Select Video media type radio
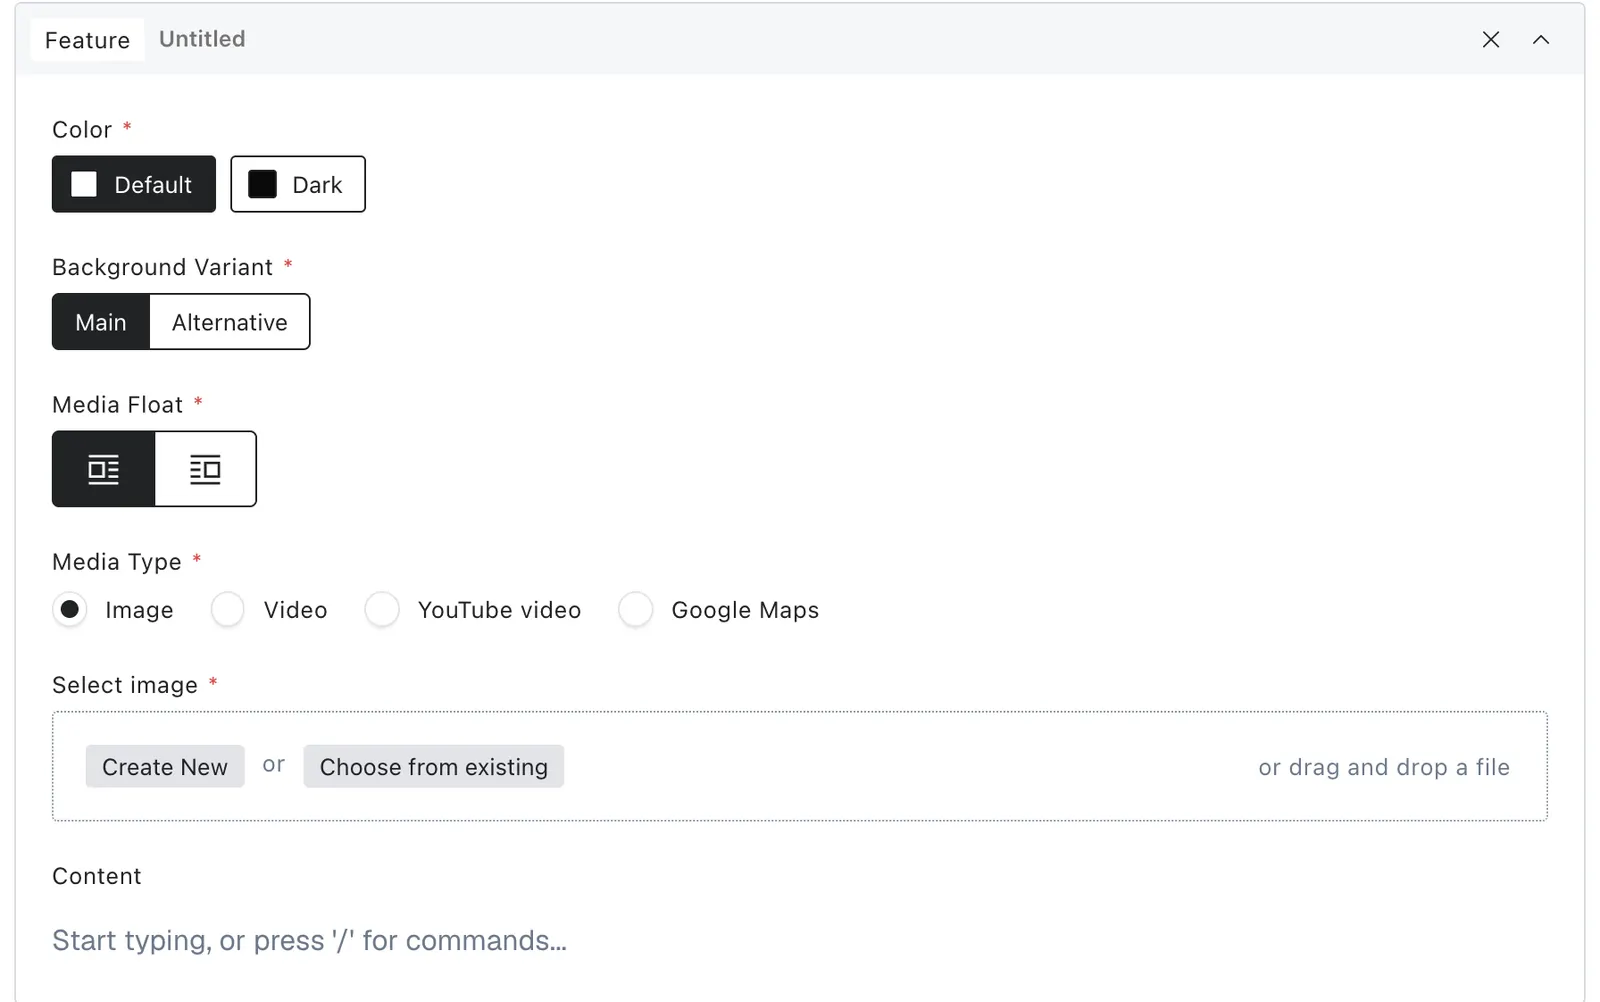1600x1002 pixels. click(228, 609)
